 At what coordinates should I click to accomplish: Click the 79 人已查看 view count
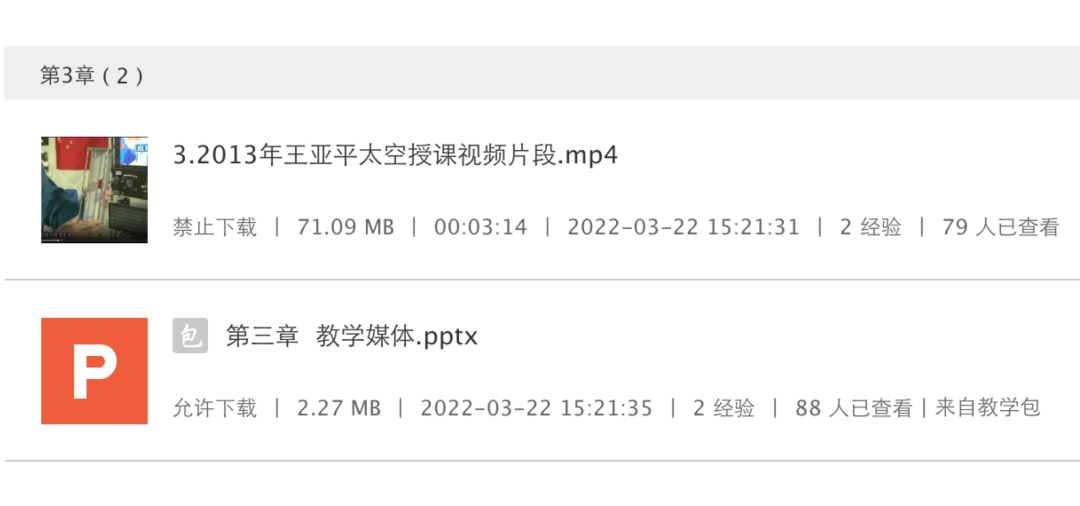point(1000,227)
